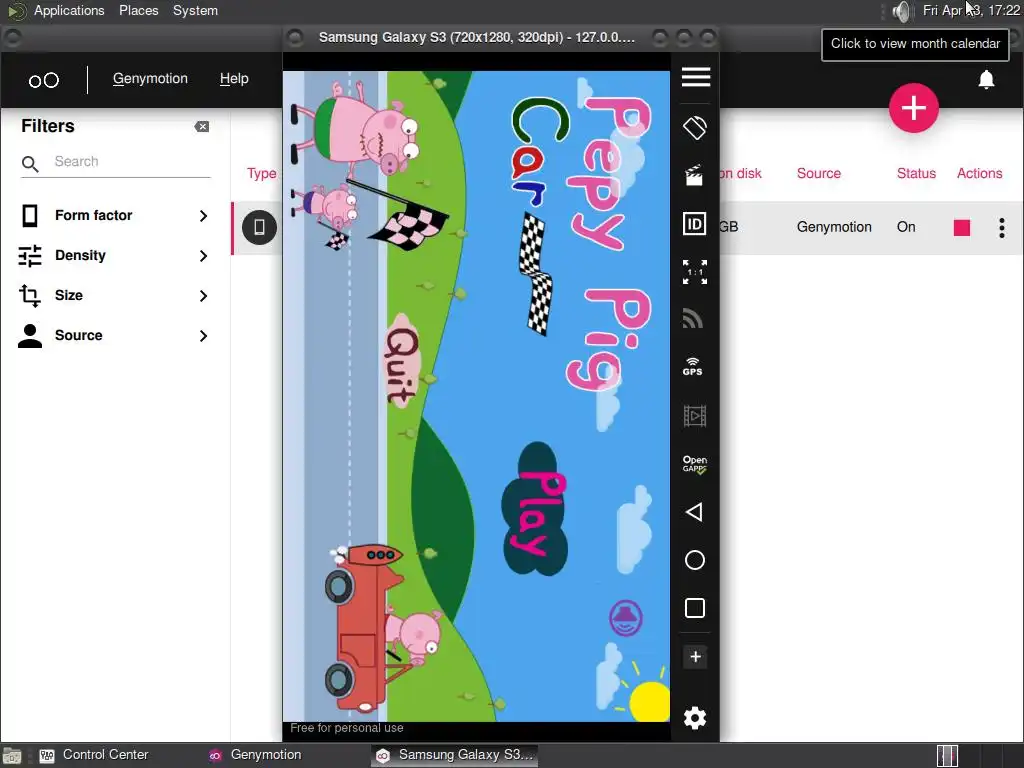Open the Genymotion menu
This screenshot has height=768, width=1024.
150,79
